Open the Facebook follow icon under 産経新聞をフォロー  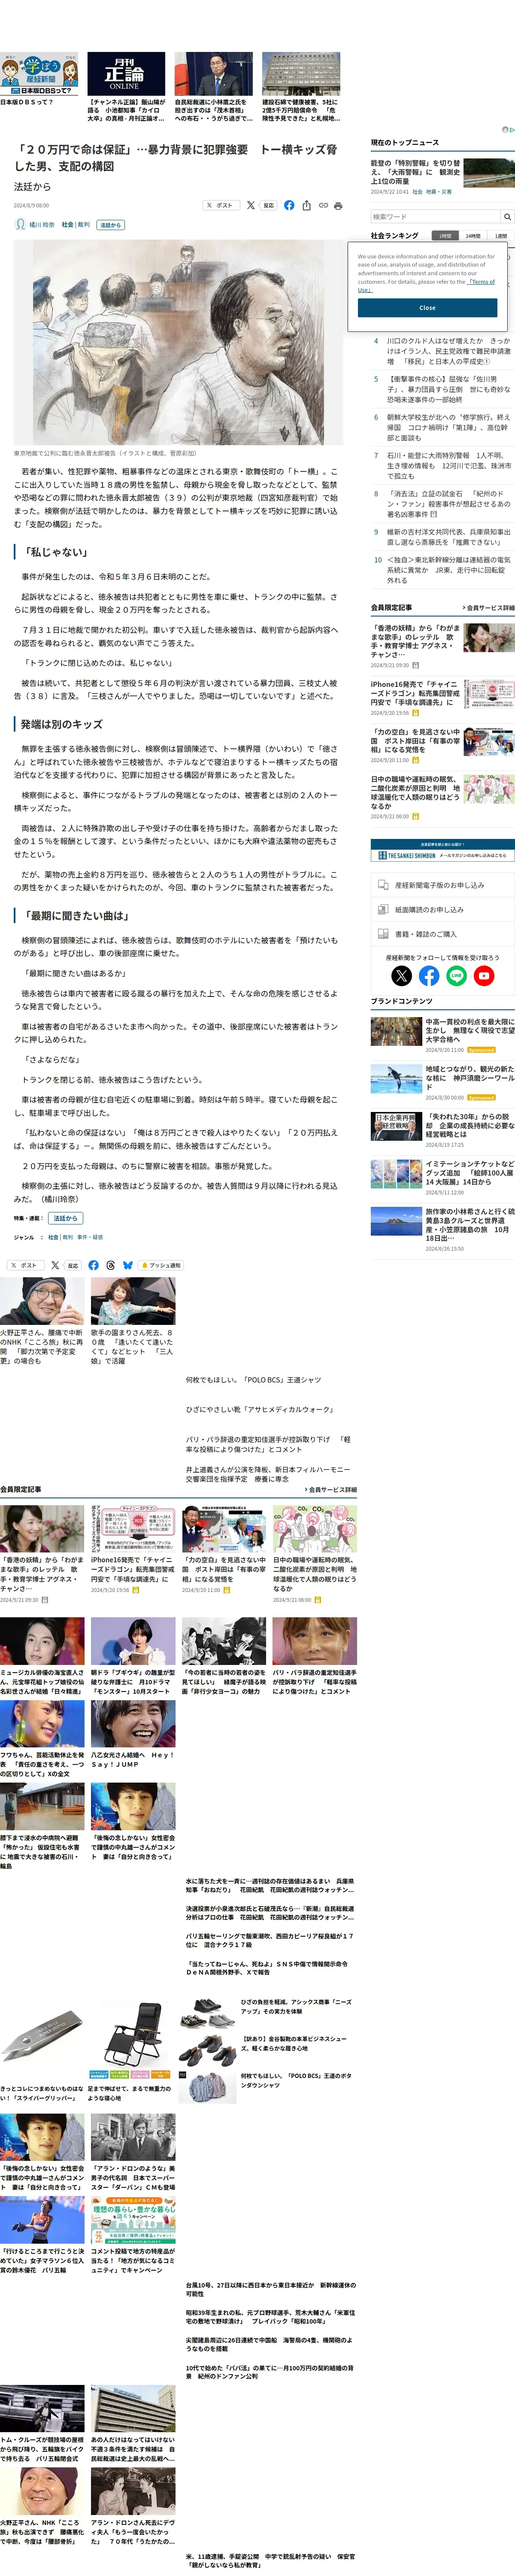click(429, 975)
